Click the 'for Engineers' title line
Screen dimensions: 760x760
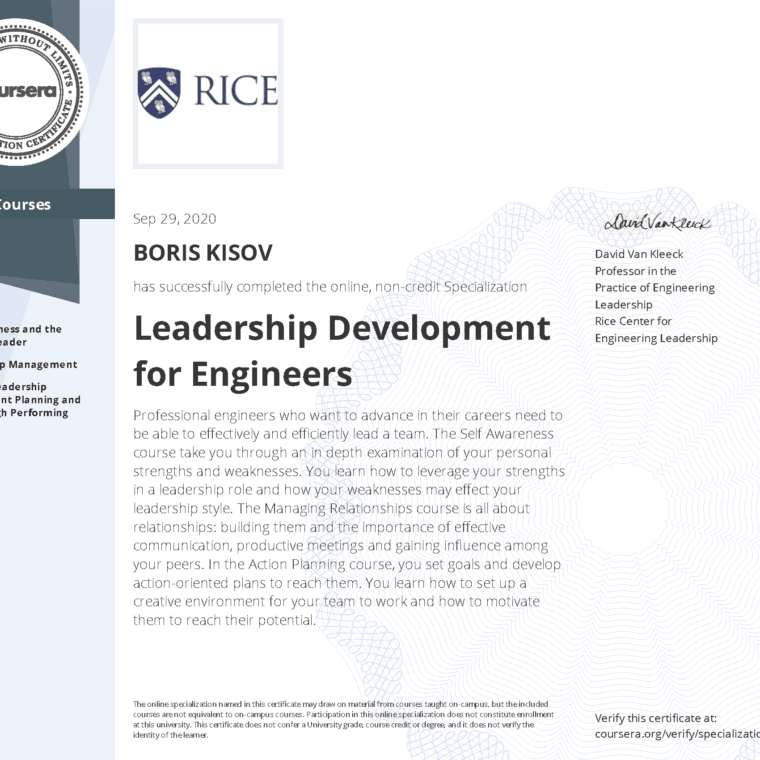[243, 375]
